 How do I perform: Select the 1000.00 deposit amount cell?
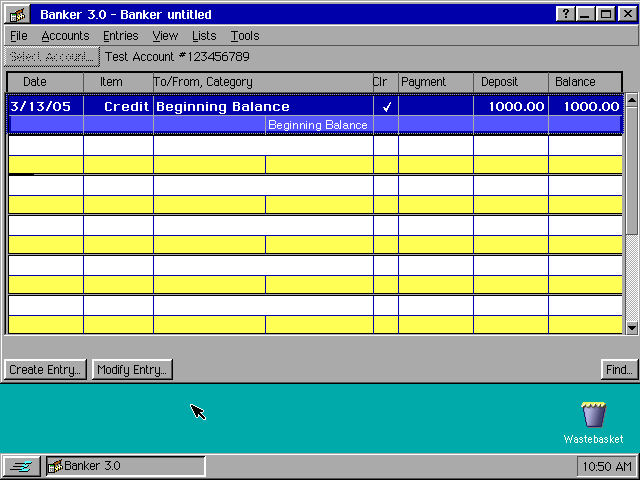coord(511,107)
